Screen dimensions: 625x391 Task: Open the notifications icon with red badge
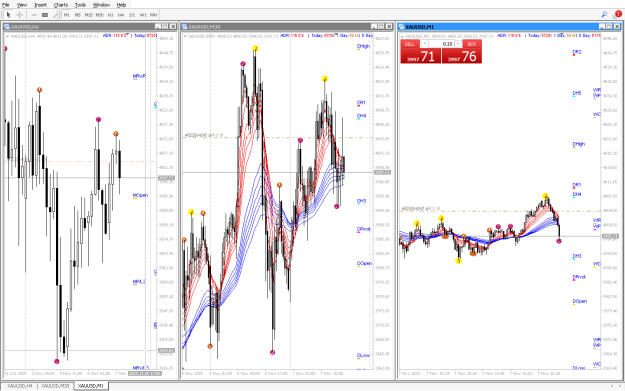point(617,14)
